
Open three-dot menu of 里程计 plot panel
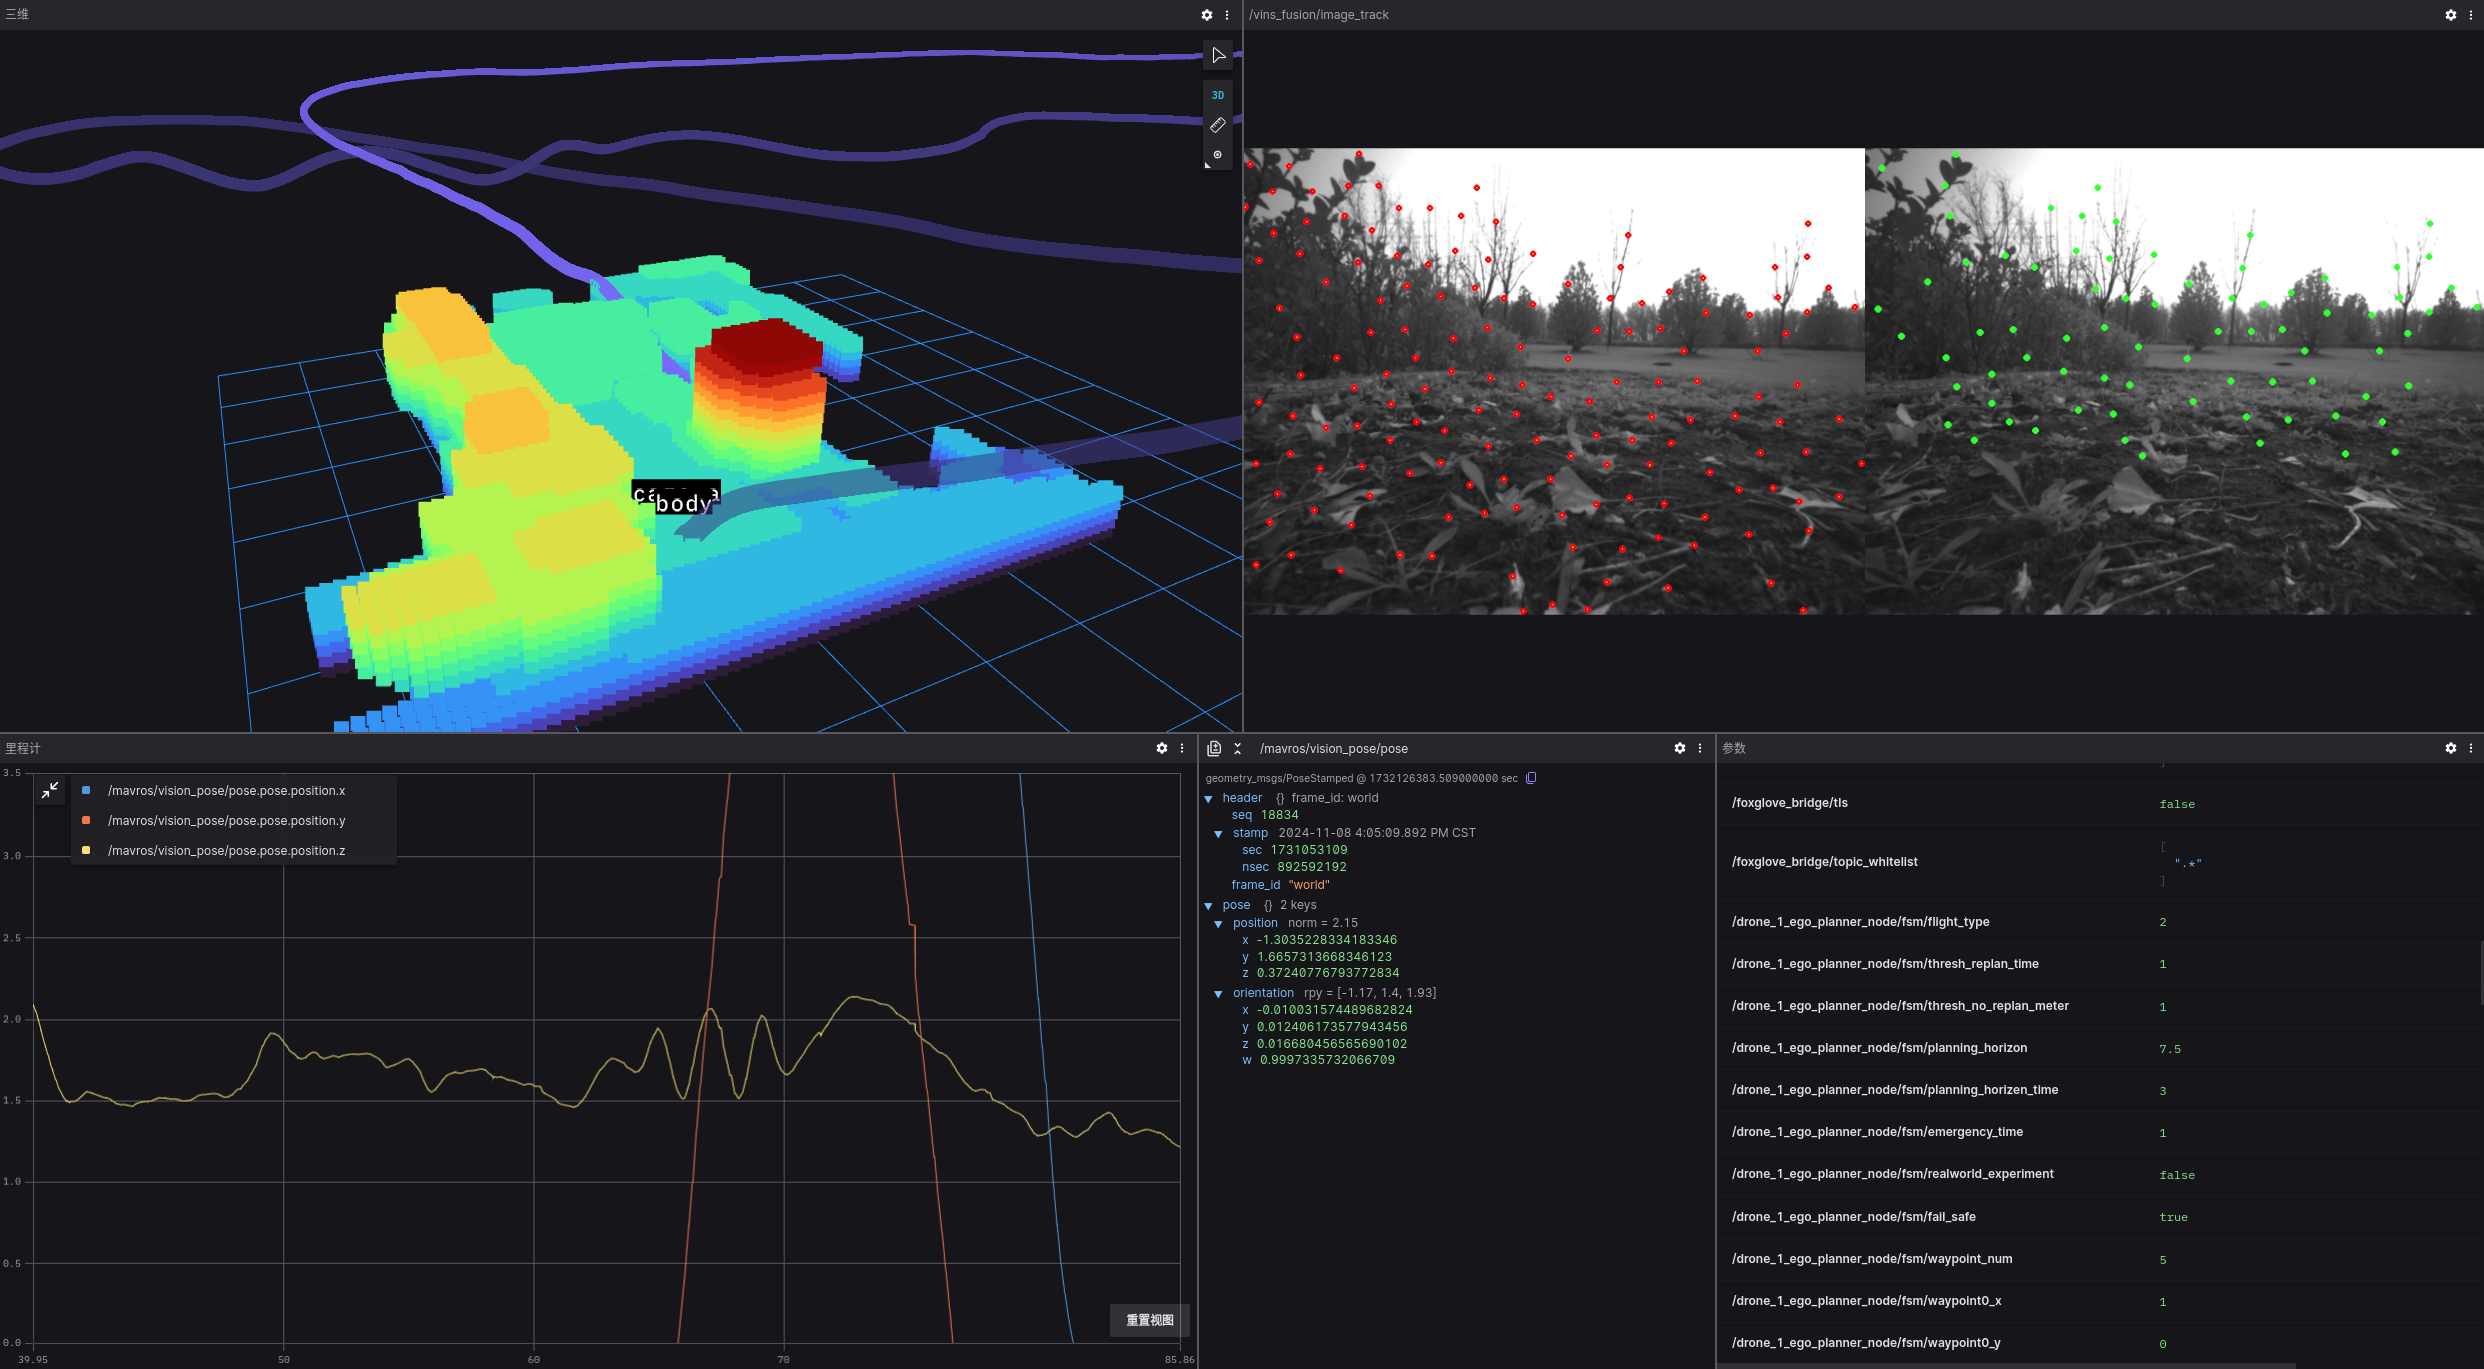click(x=1182, y=748)
